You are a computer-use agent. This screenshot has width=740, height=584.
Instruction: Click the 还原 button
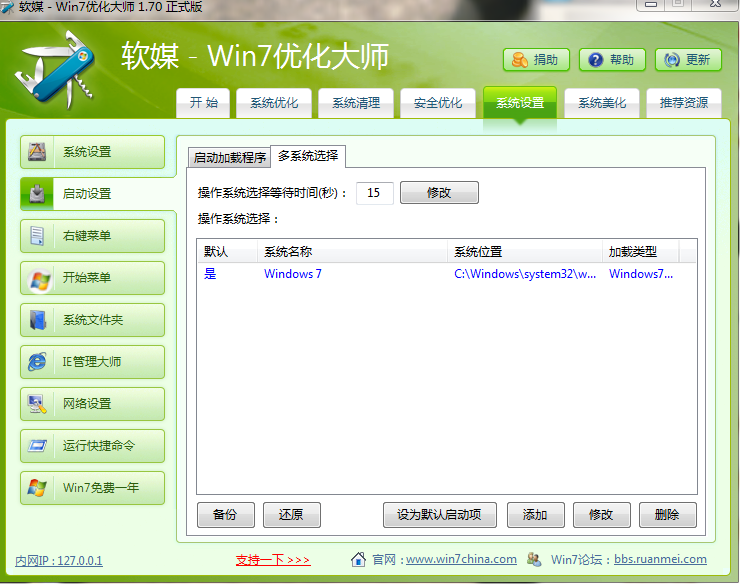(292, 515)
